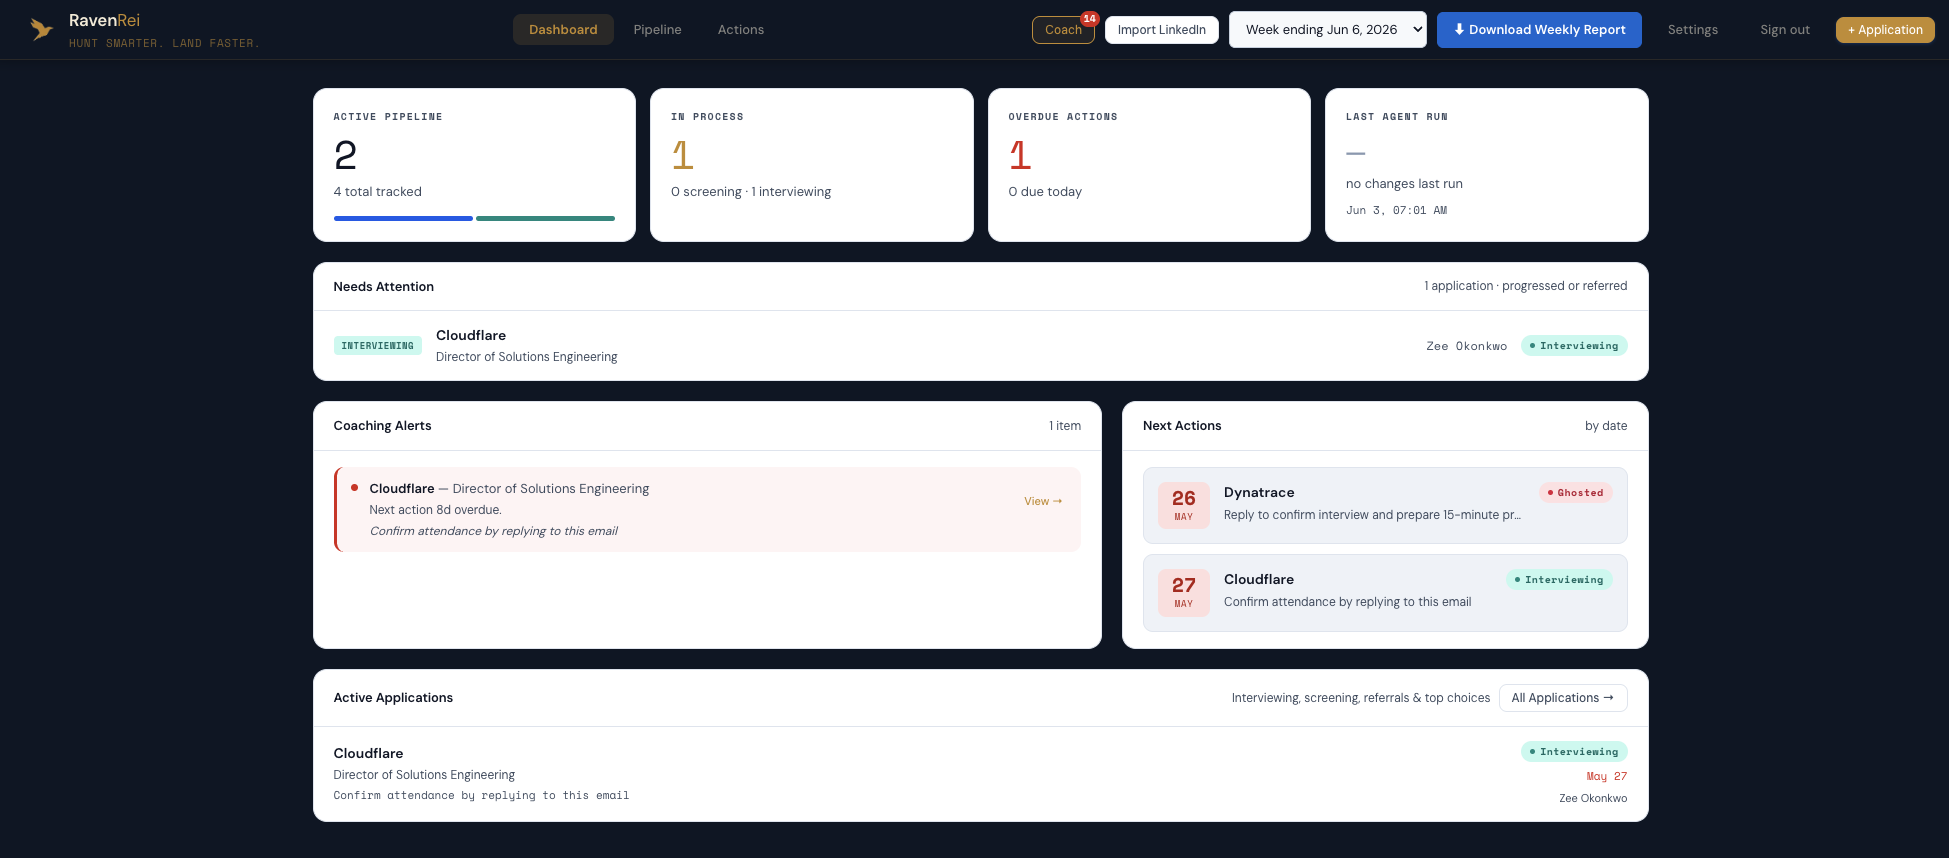Click the Overdue Actions card
The image size is (1949, 858).
(1149, 165)
